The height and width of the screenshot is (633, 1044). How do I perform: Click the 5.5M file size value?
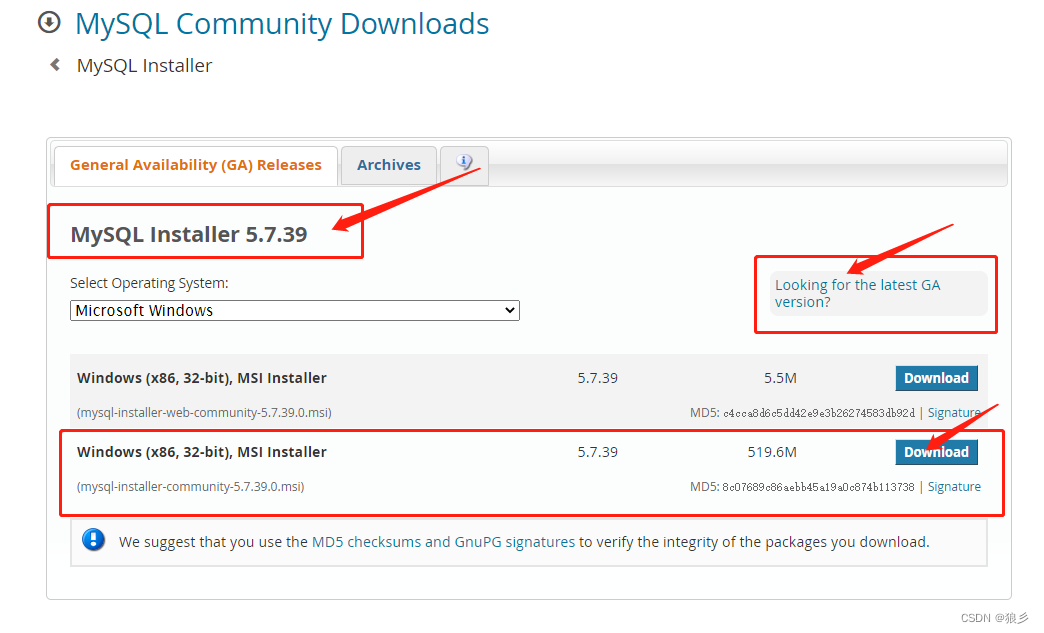[780, 378]
